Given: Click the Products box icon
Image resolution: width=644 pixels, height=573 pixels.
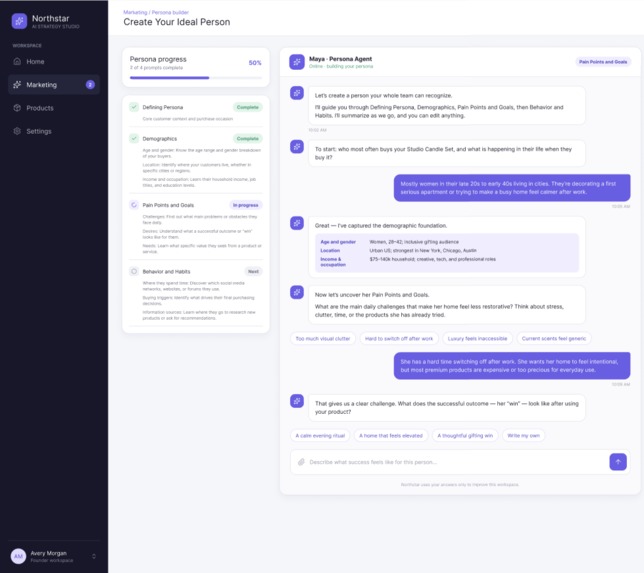Looking at the screenshot, I should pyautogui.click(x=17, y=108).
